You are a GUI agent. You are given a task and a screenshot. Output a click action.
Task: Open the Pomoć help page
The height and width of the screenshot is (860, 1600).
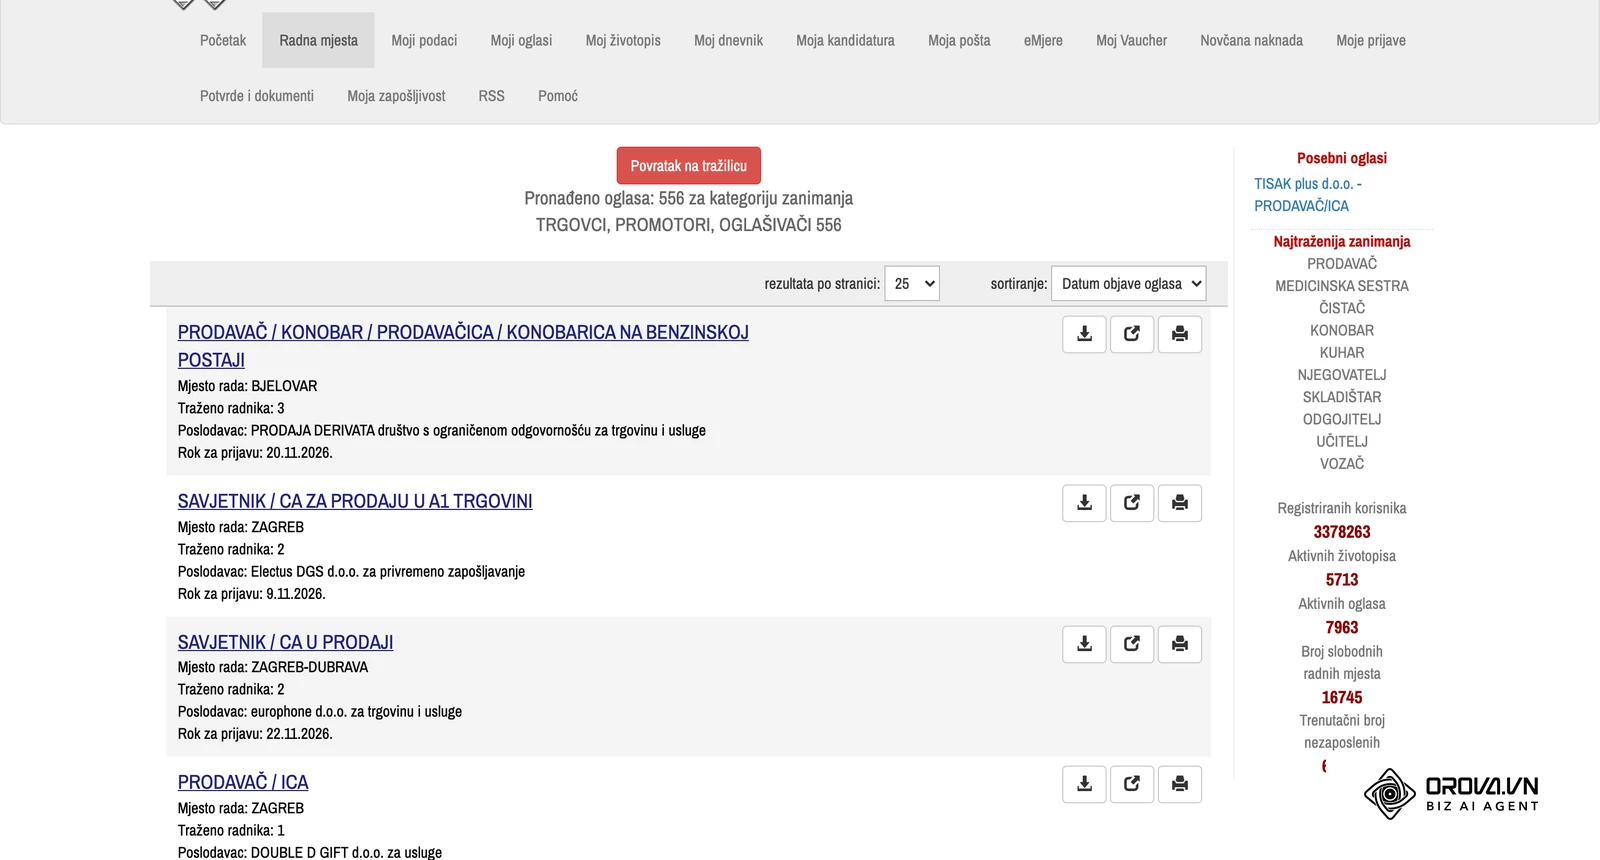pos(558,96)
